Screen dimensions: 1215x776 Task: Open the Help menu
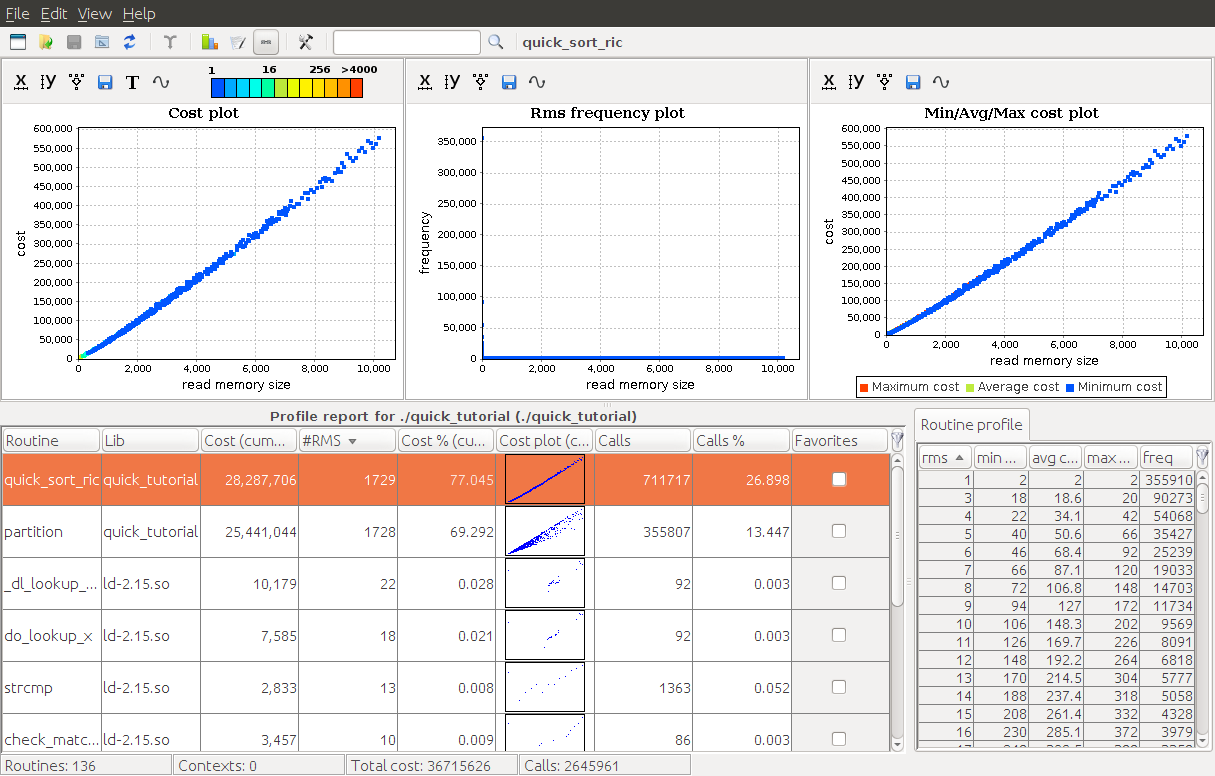139,13
